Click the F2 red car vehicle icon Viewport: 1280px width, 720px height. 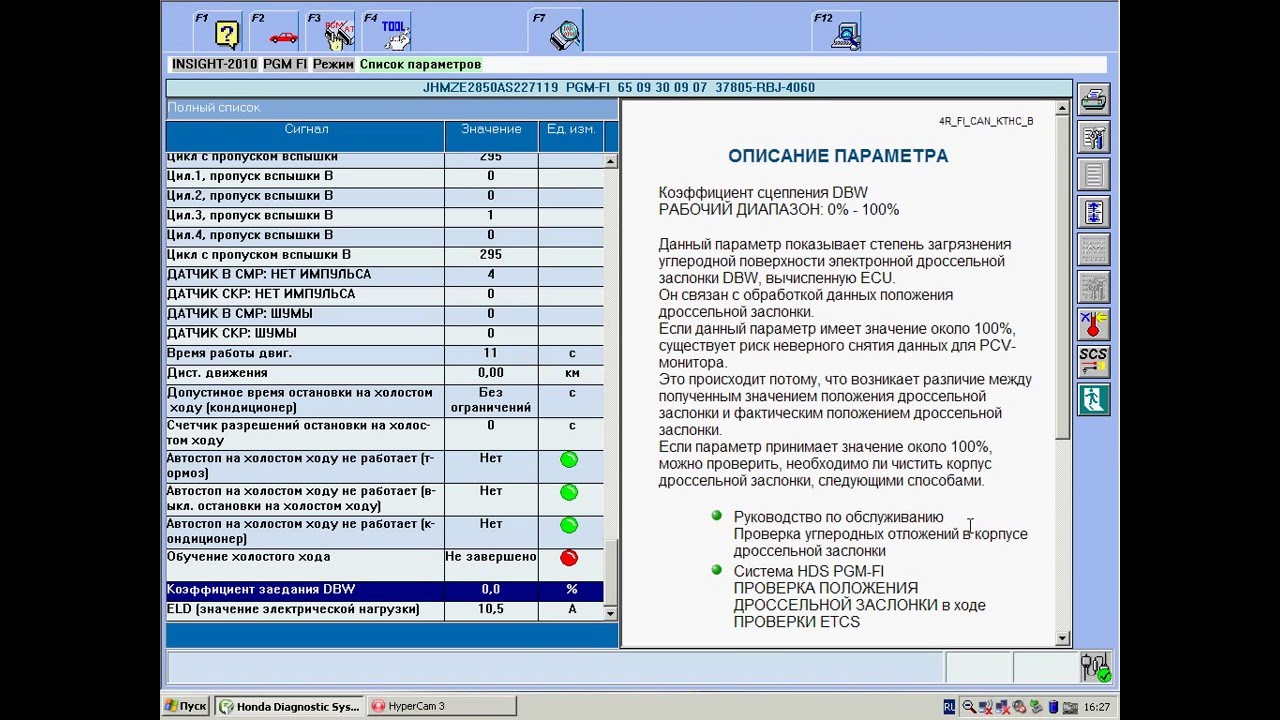pos(283,37)
